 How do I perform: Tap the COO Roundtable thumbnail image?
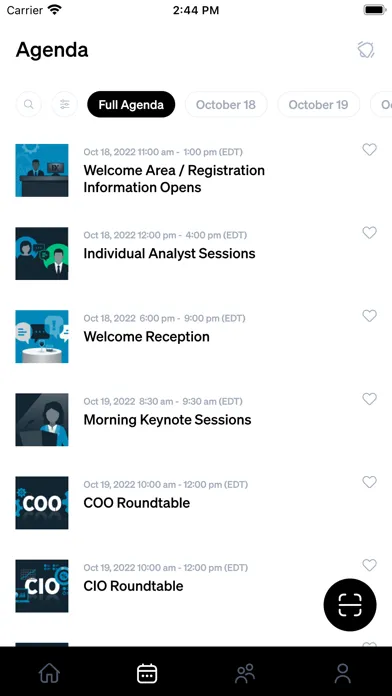pyautogui.click(x=42, y=503)
